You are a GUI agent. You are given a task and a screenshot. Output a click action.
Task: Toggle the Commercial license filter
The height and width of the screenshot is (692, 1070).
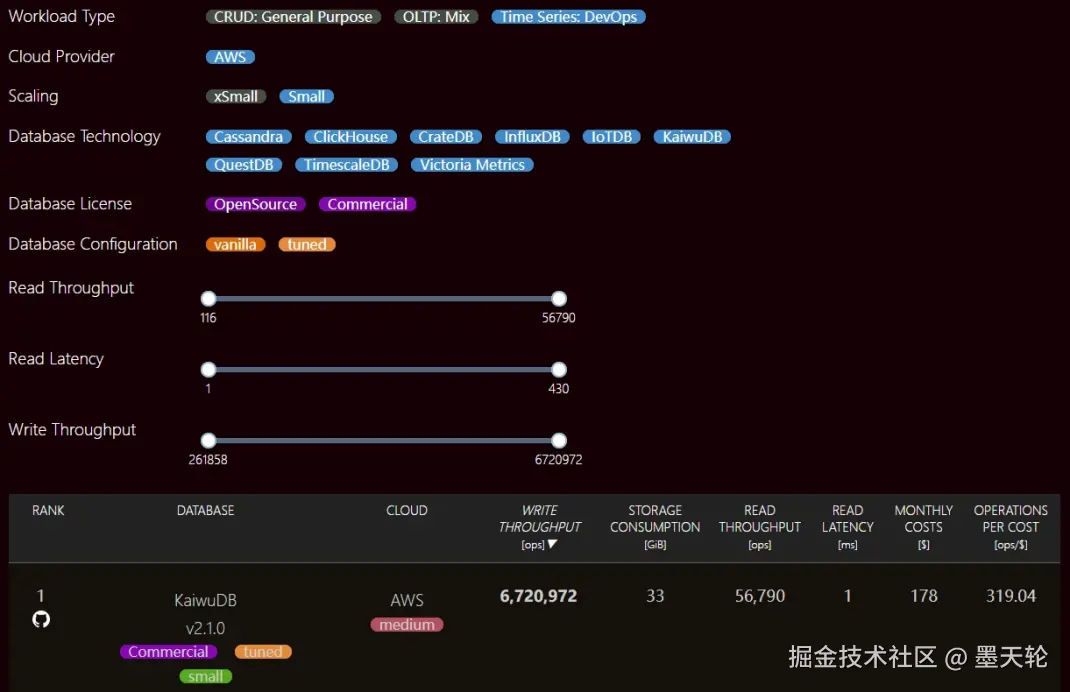pyautogui.click(x=367, y=204)
